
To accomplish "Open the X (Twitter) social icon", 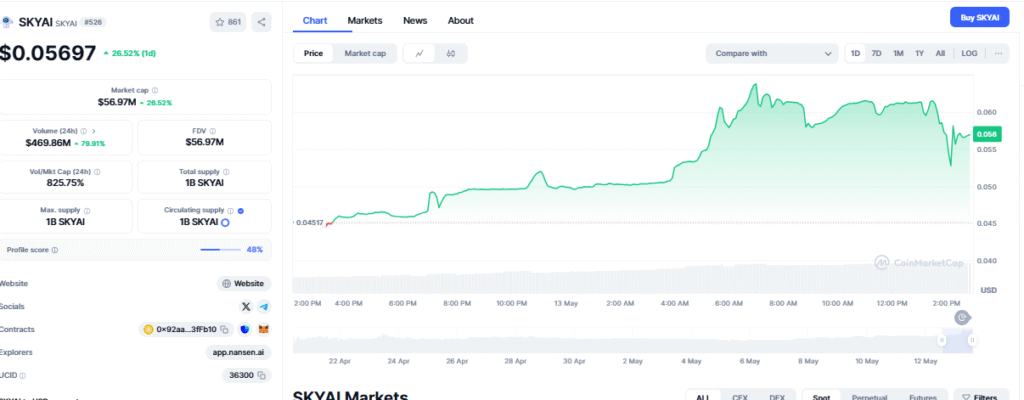I will pyautogui.click(x=246, y=307).
